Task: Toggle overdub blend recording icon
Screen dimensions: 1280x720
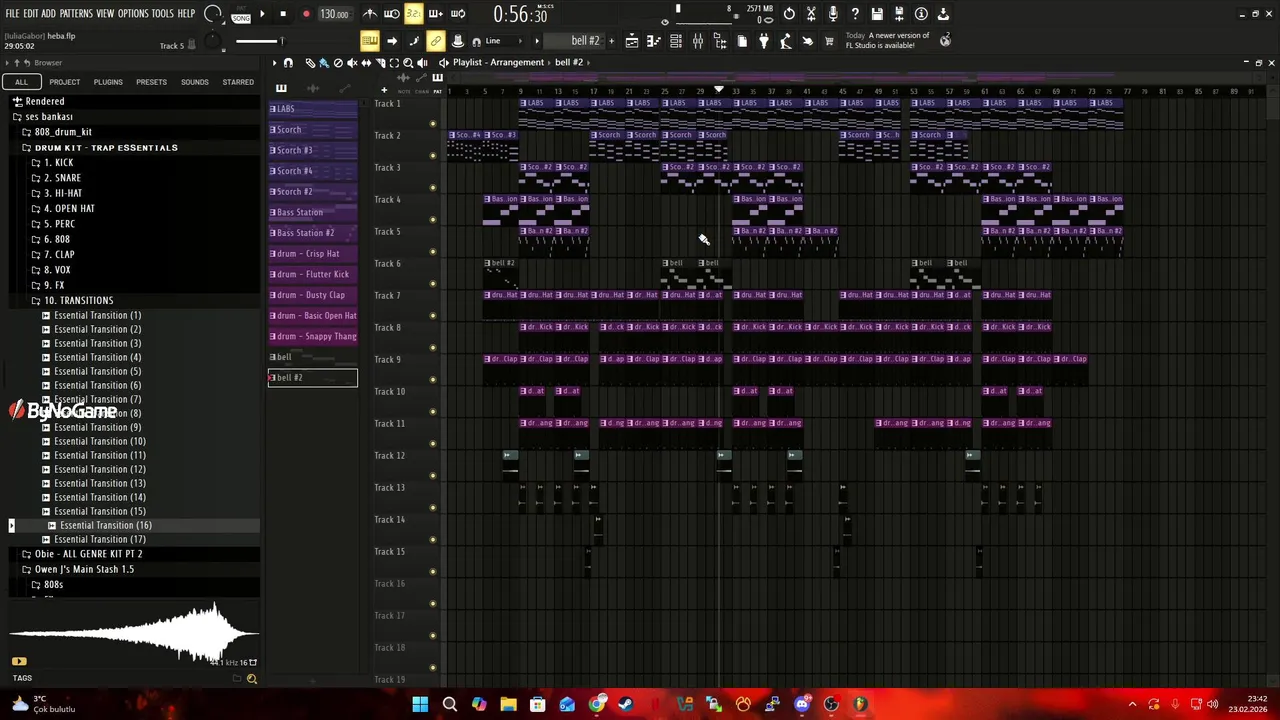Action: (x=436, y=14)
